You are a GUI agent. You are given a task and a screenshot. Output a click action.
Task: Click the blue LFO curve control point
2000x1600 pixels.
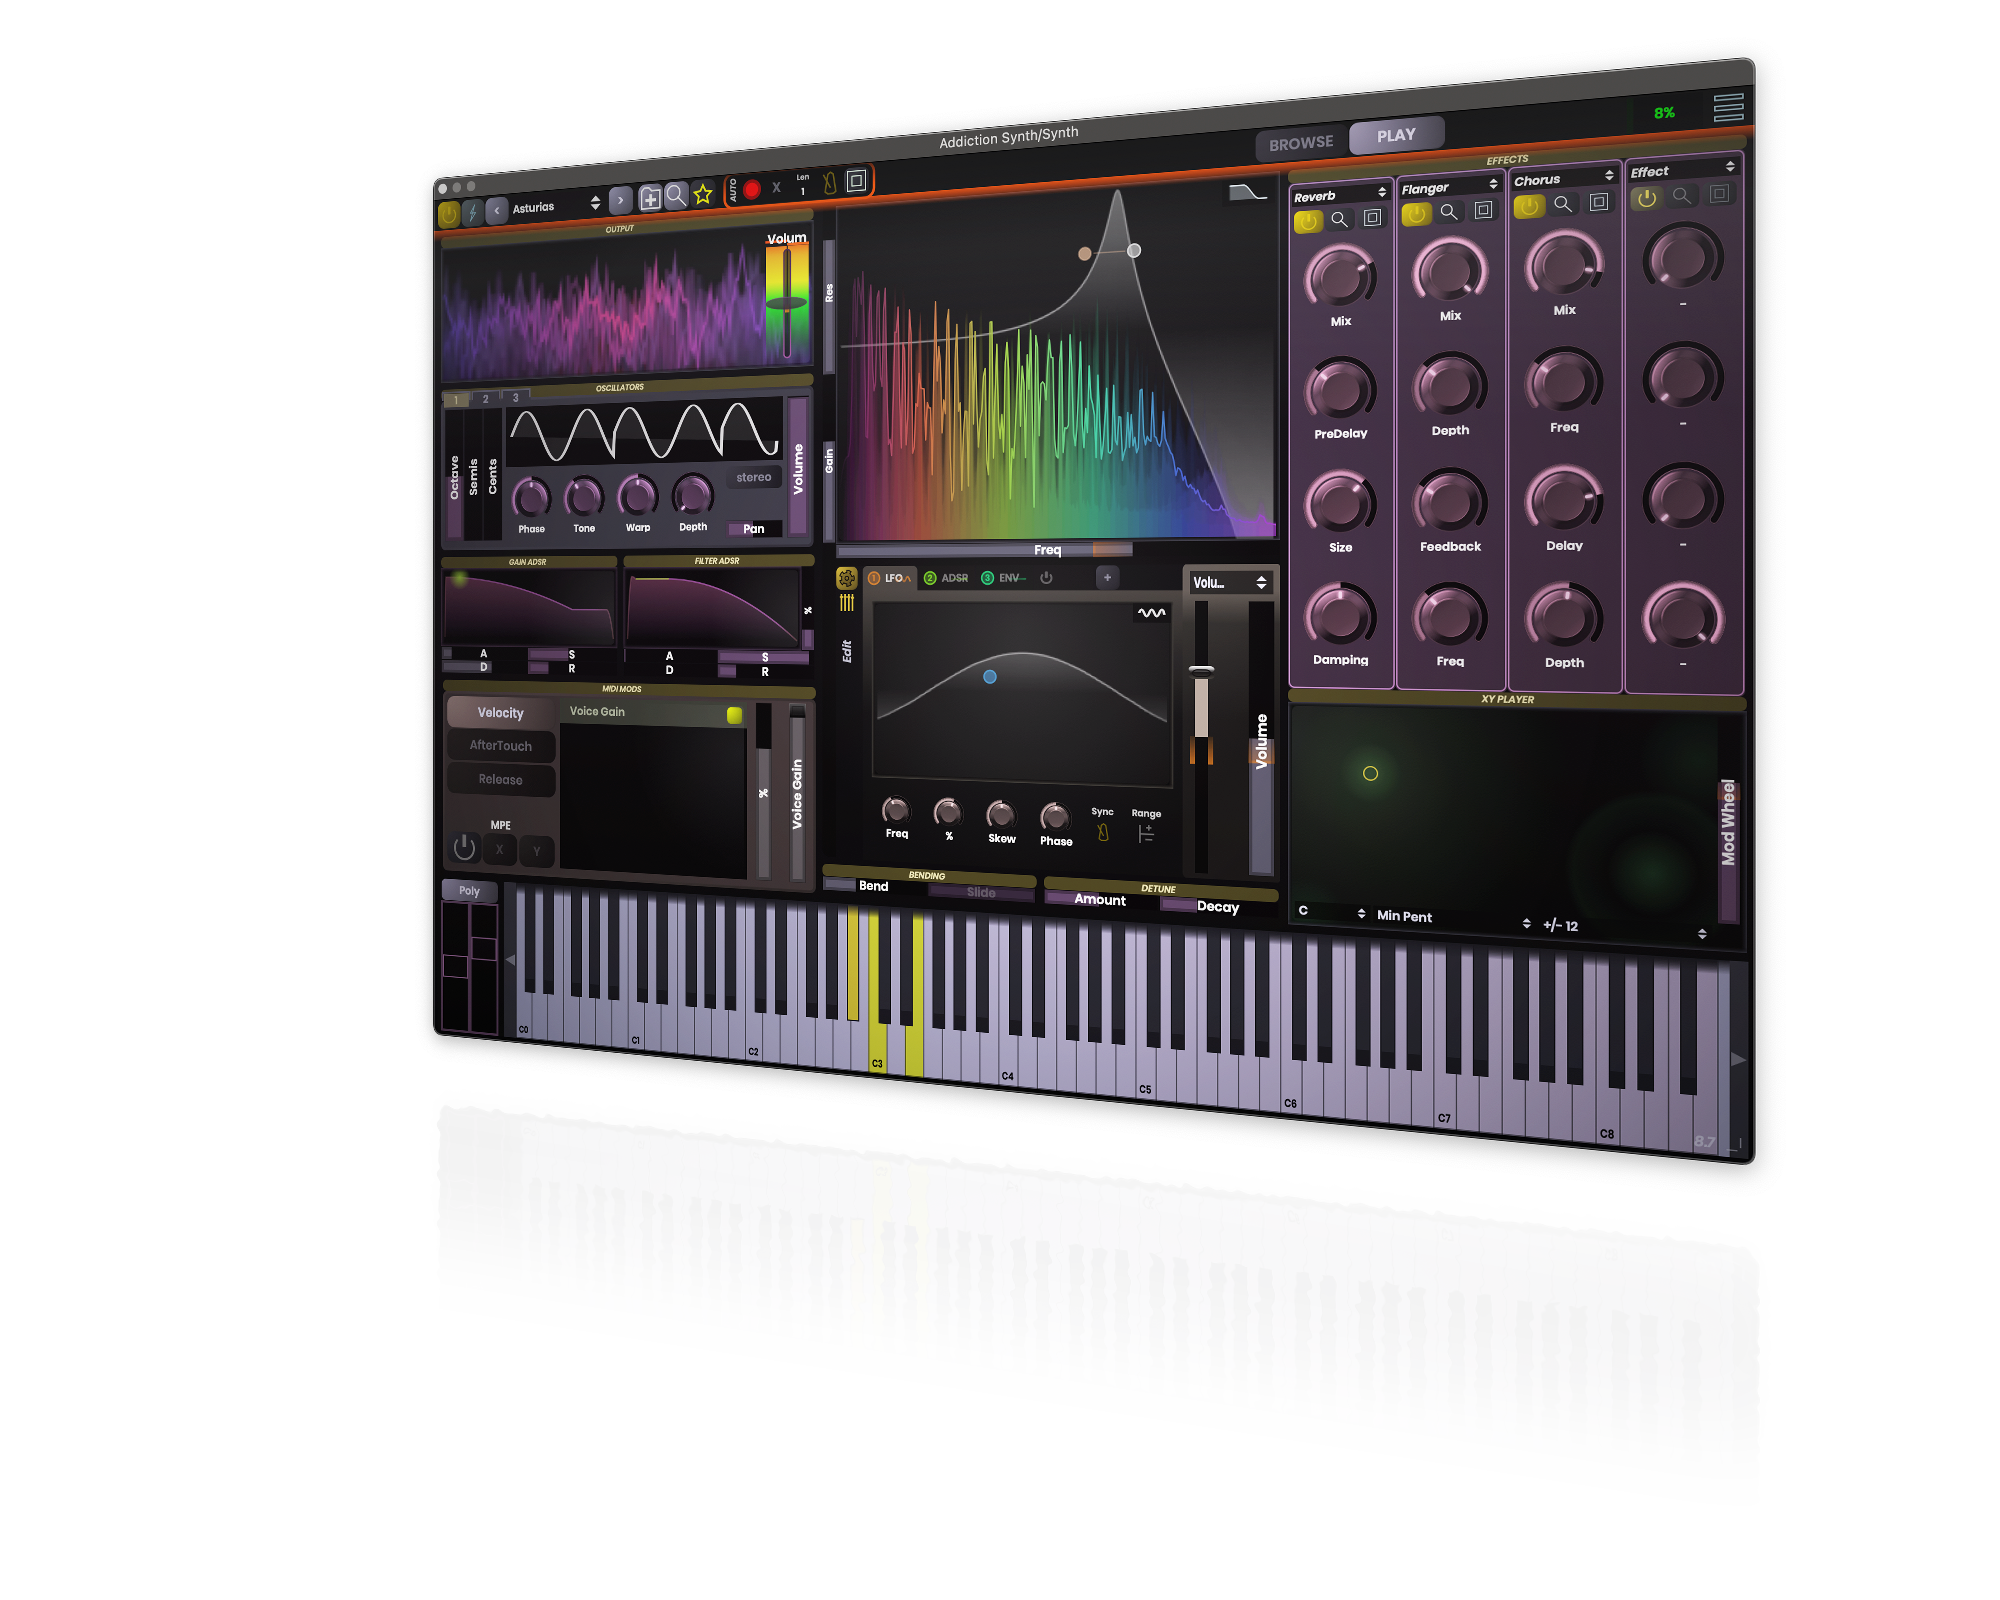tap(990, 677)
